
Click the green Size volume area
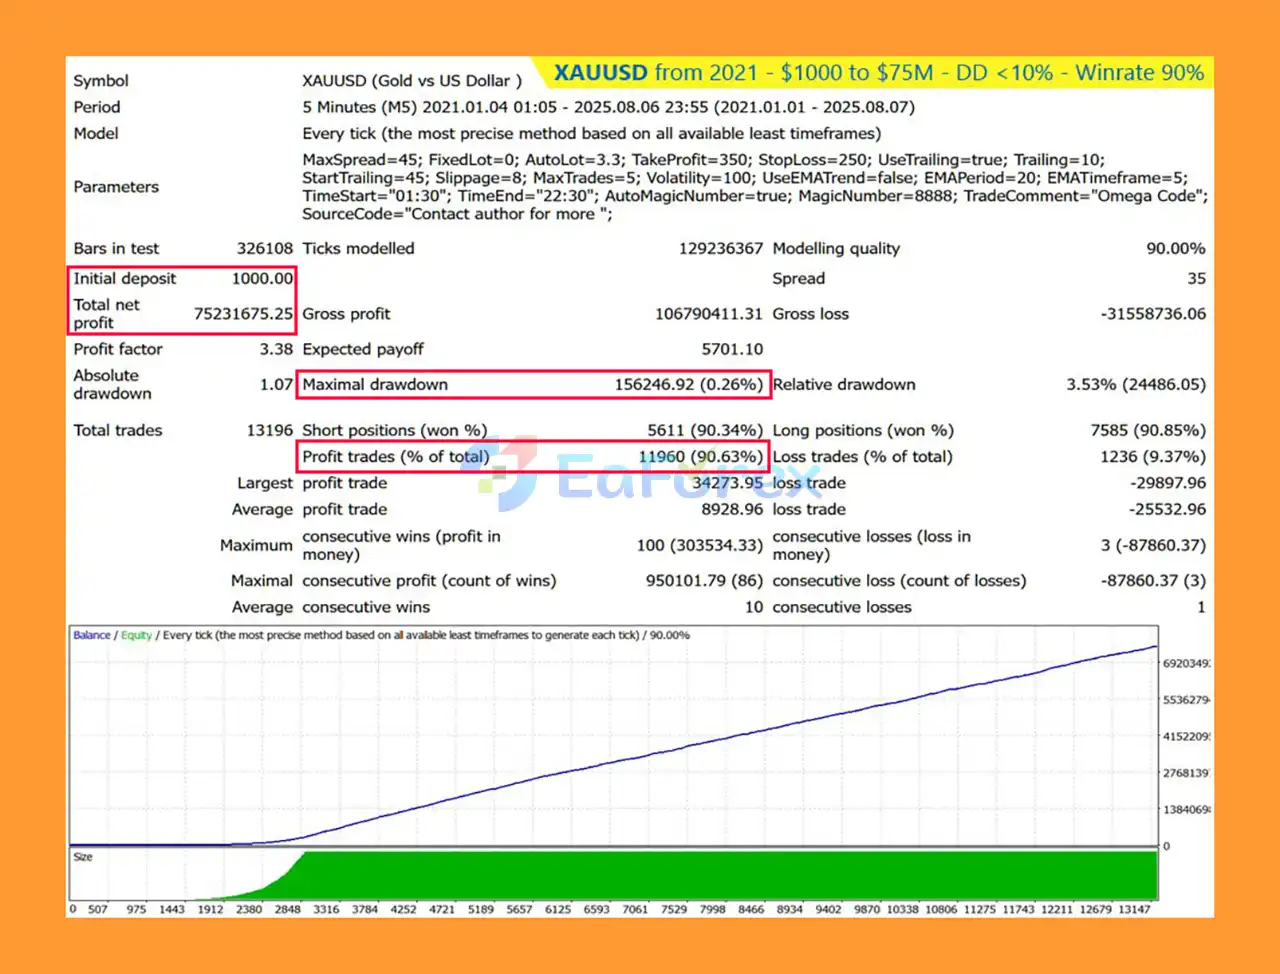pos(730,875)
